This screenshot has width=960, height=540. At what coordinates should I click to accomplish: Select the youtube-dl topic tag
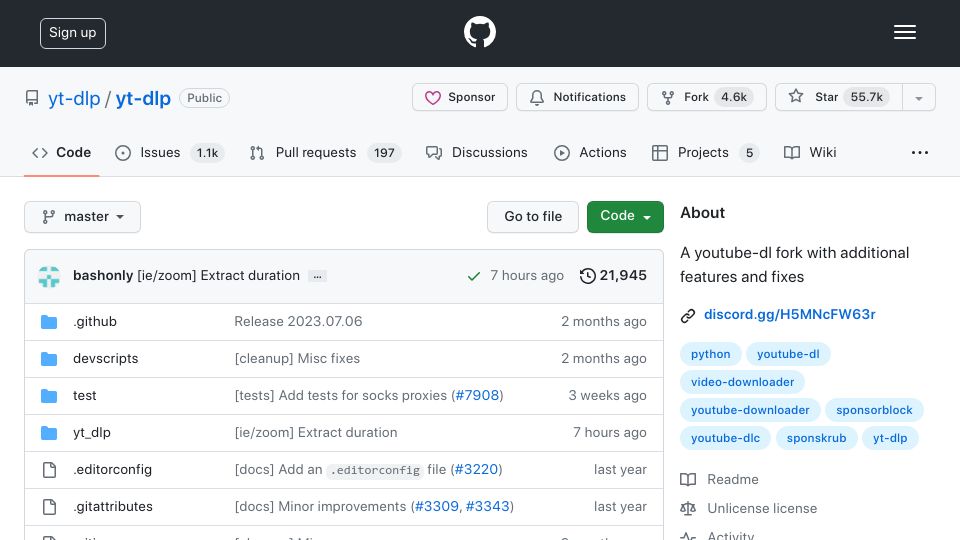(x=788, y=354)
